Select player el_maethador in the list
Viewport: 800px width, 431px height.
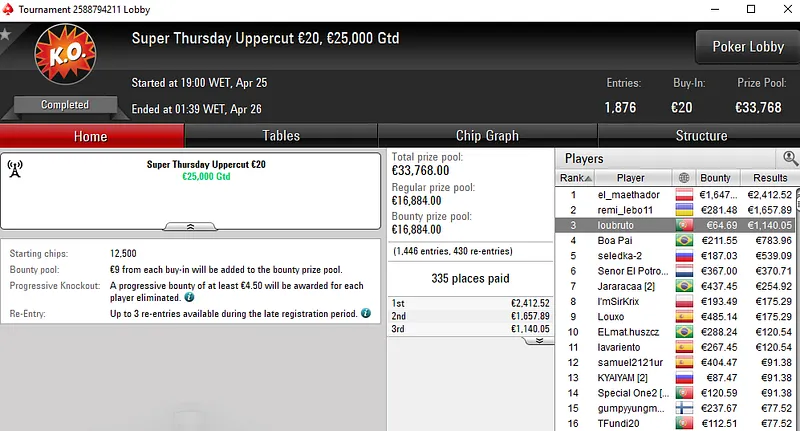point(628,195)
